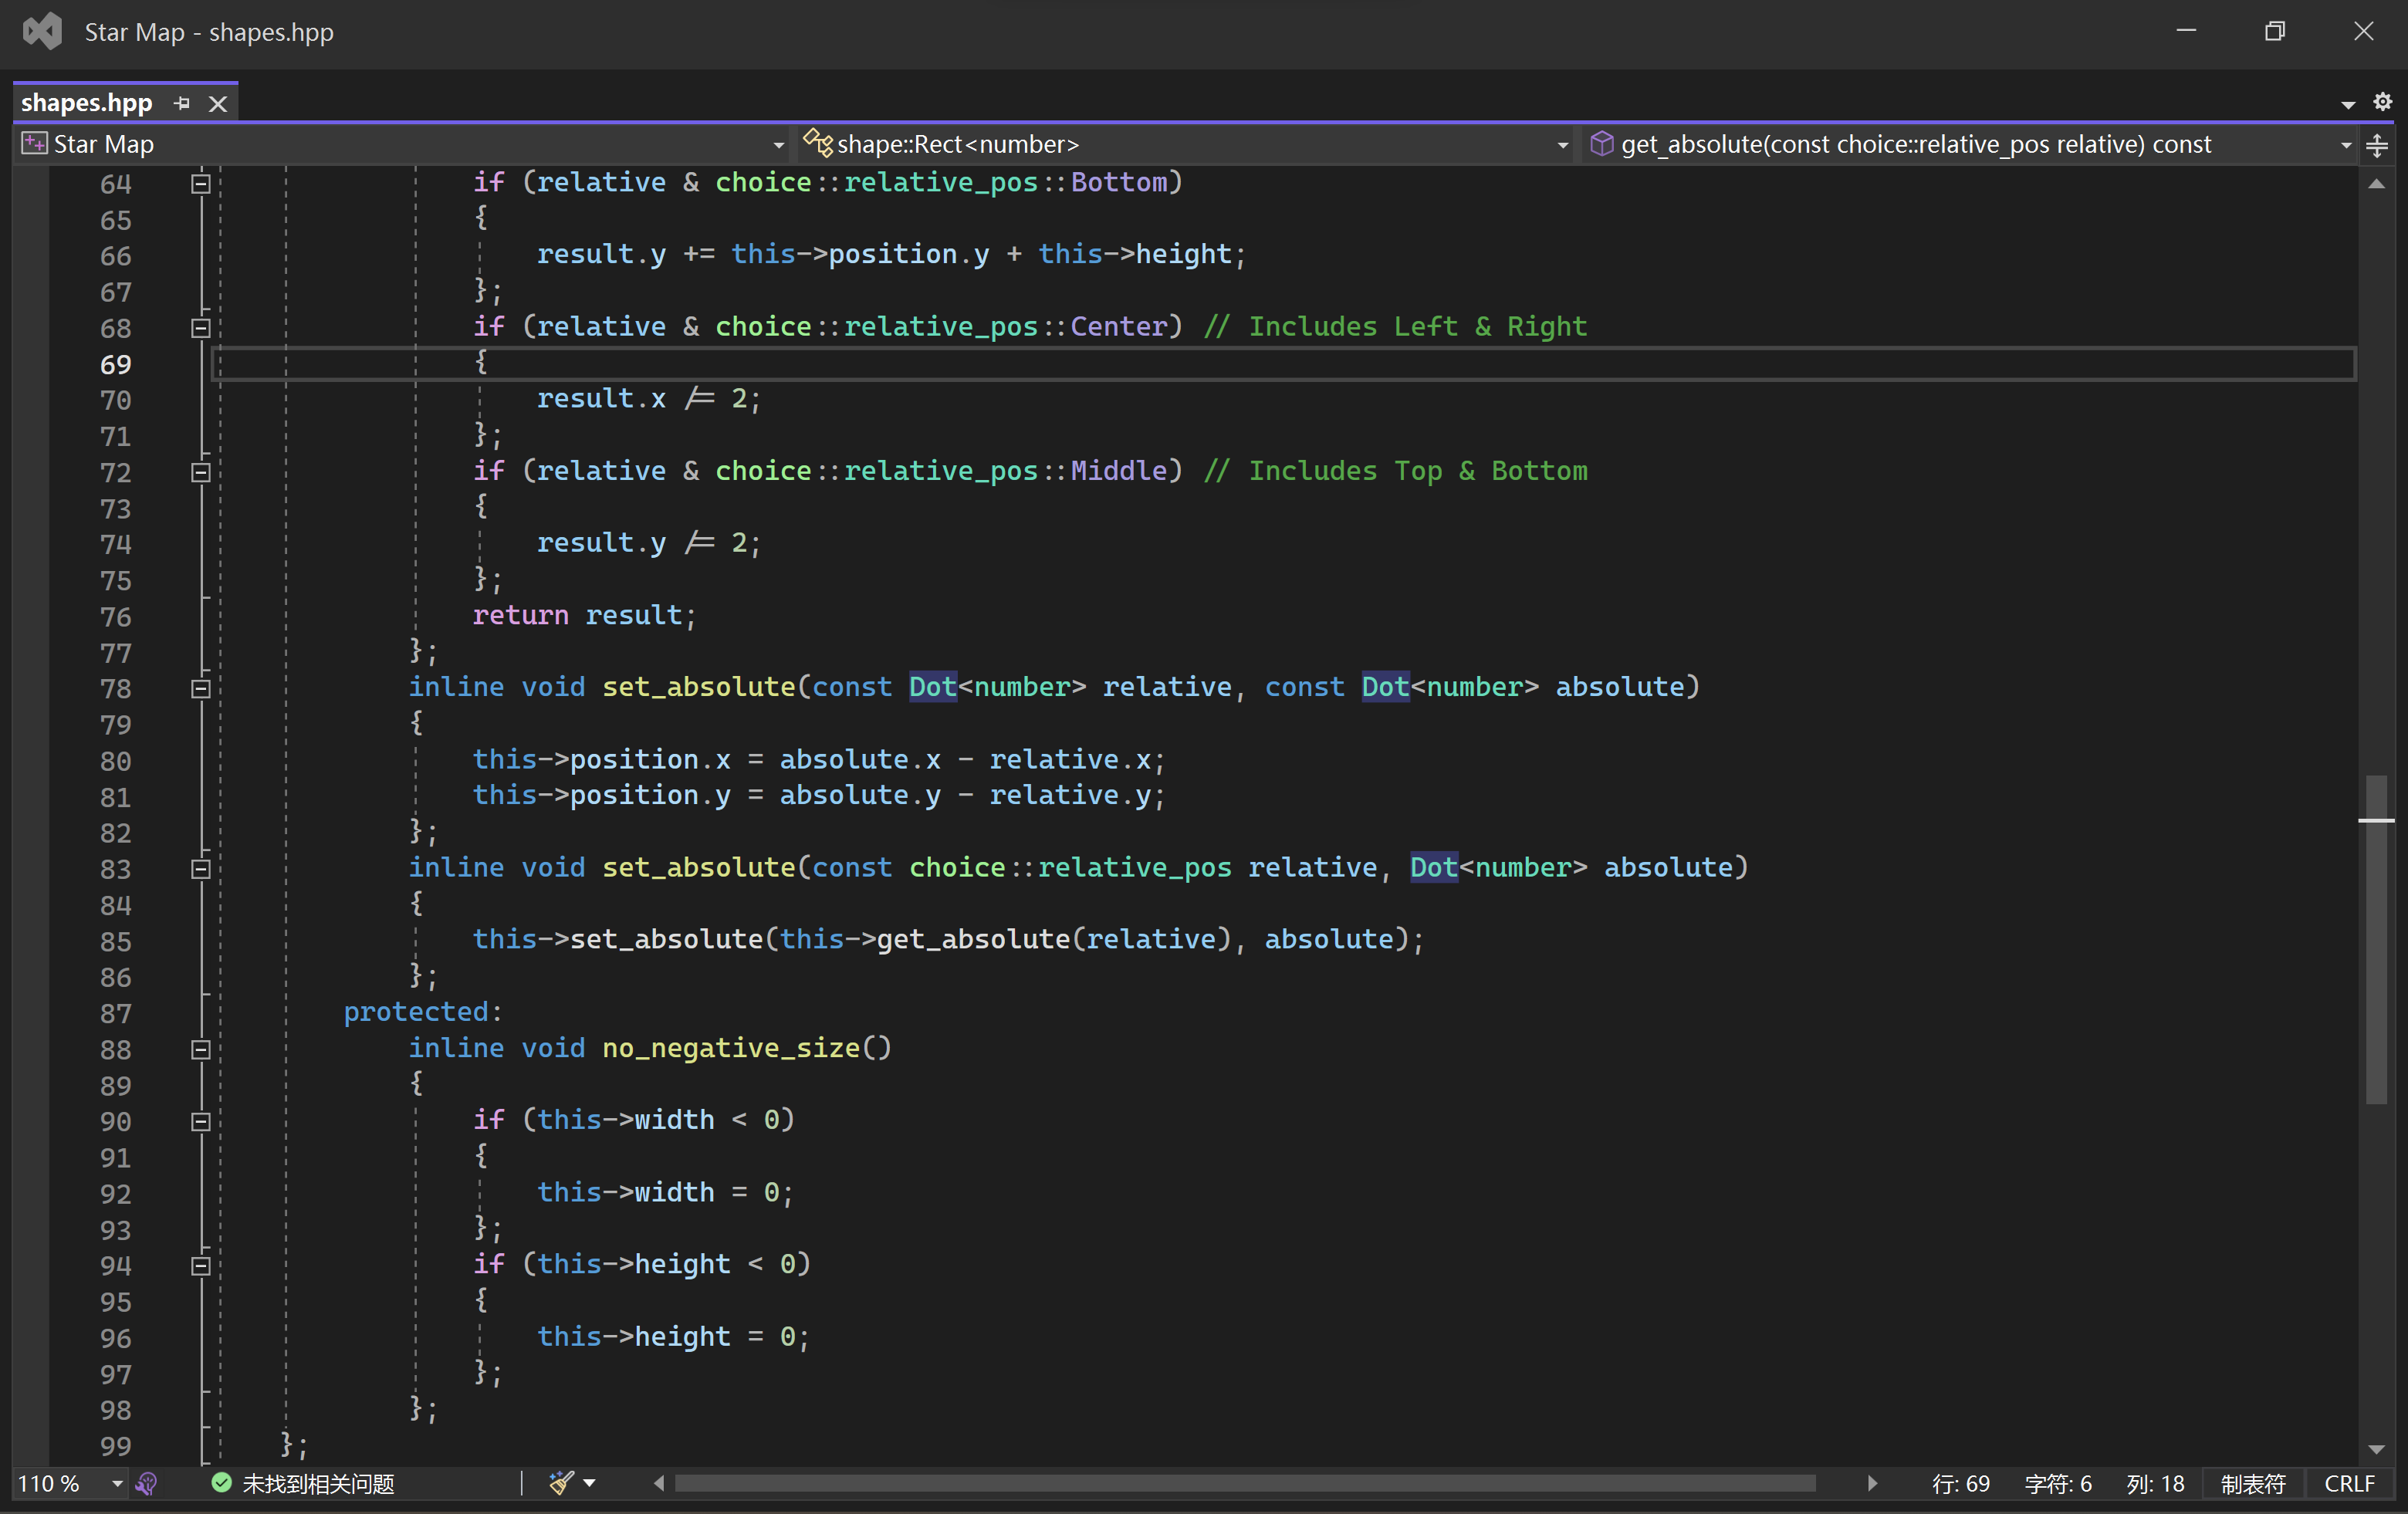Click the 制表符 tabs indicator
Image resolution: width=2408 pixels, height=1514 pixels.
(x=2253, y=1483)
